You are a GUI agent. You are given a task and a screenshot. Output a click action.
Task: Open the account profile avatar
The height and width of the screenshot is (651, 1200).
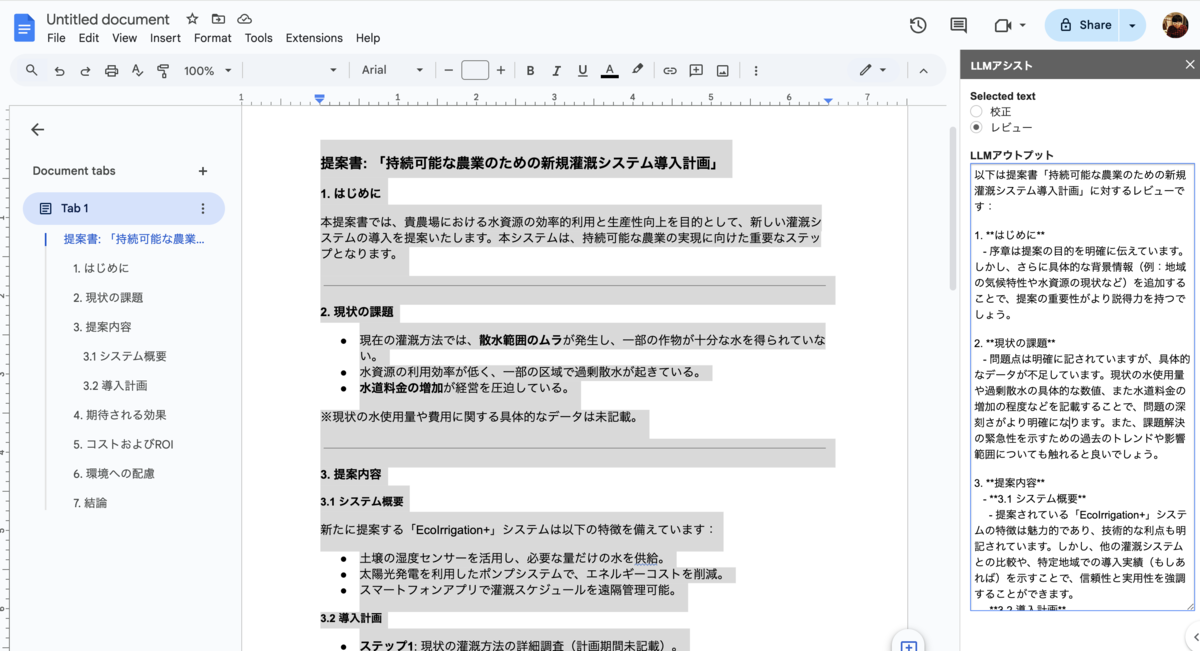pos(1175,25)
